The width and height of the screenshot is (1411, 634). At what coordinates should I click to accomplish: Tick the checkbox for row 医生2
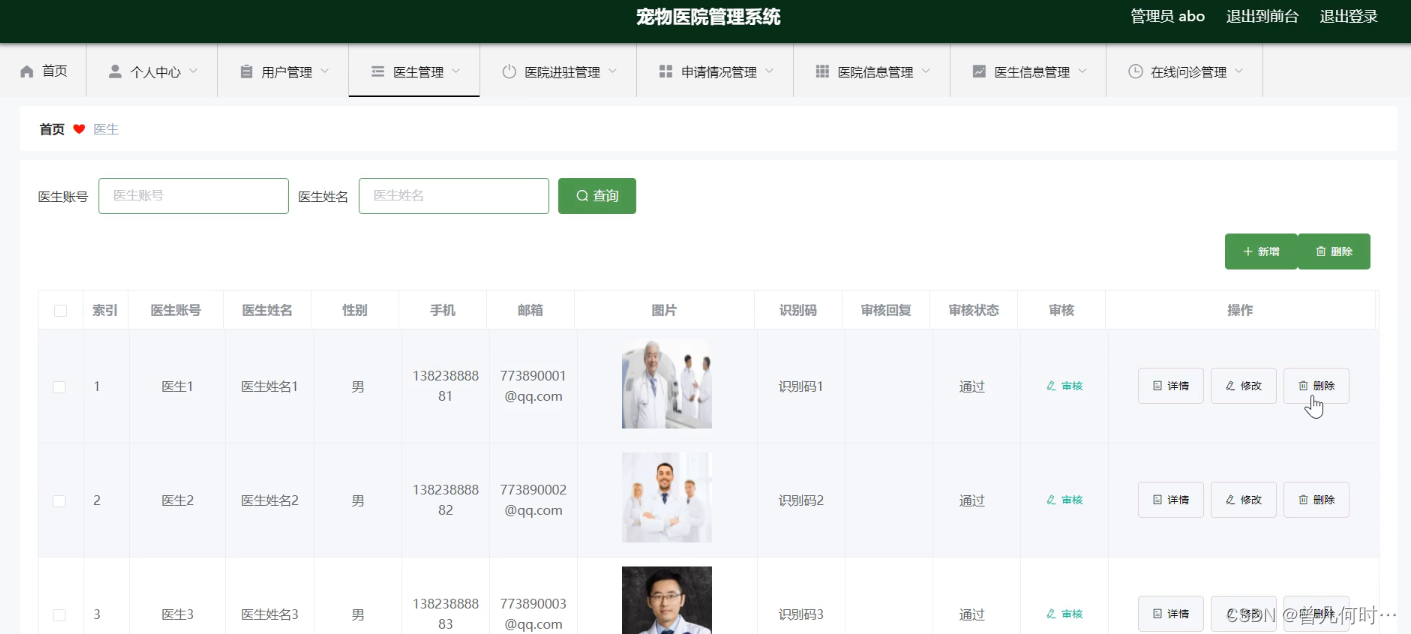59,501
